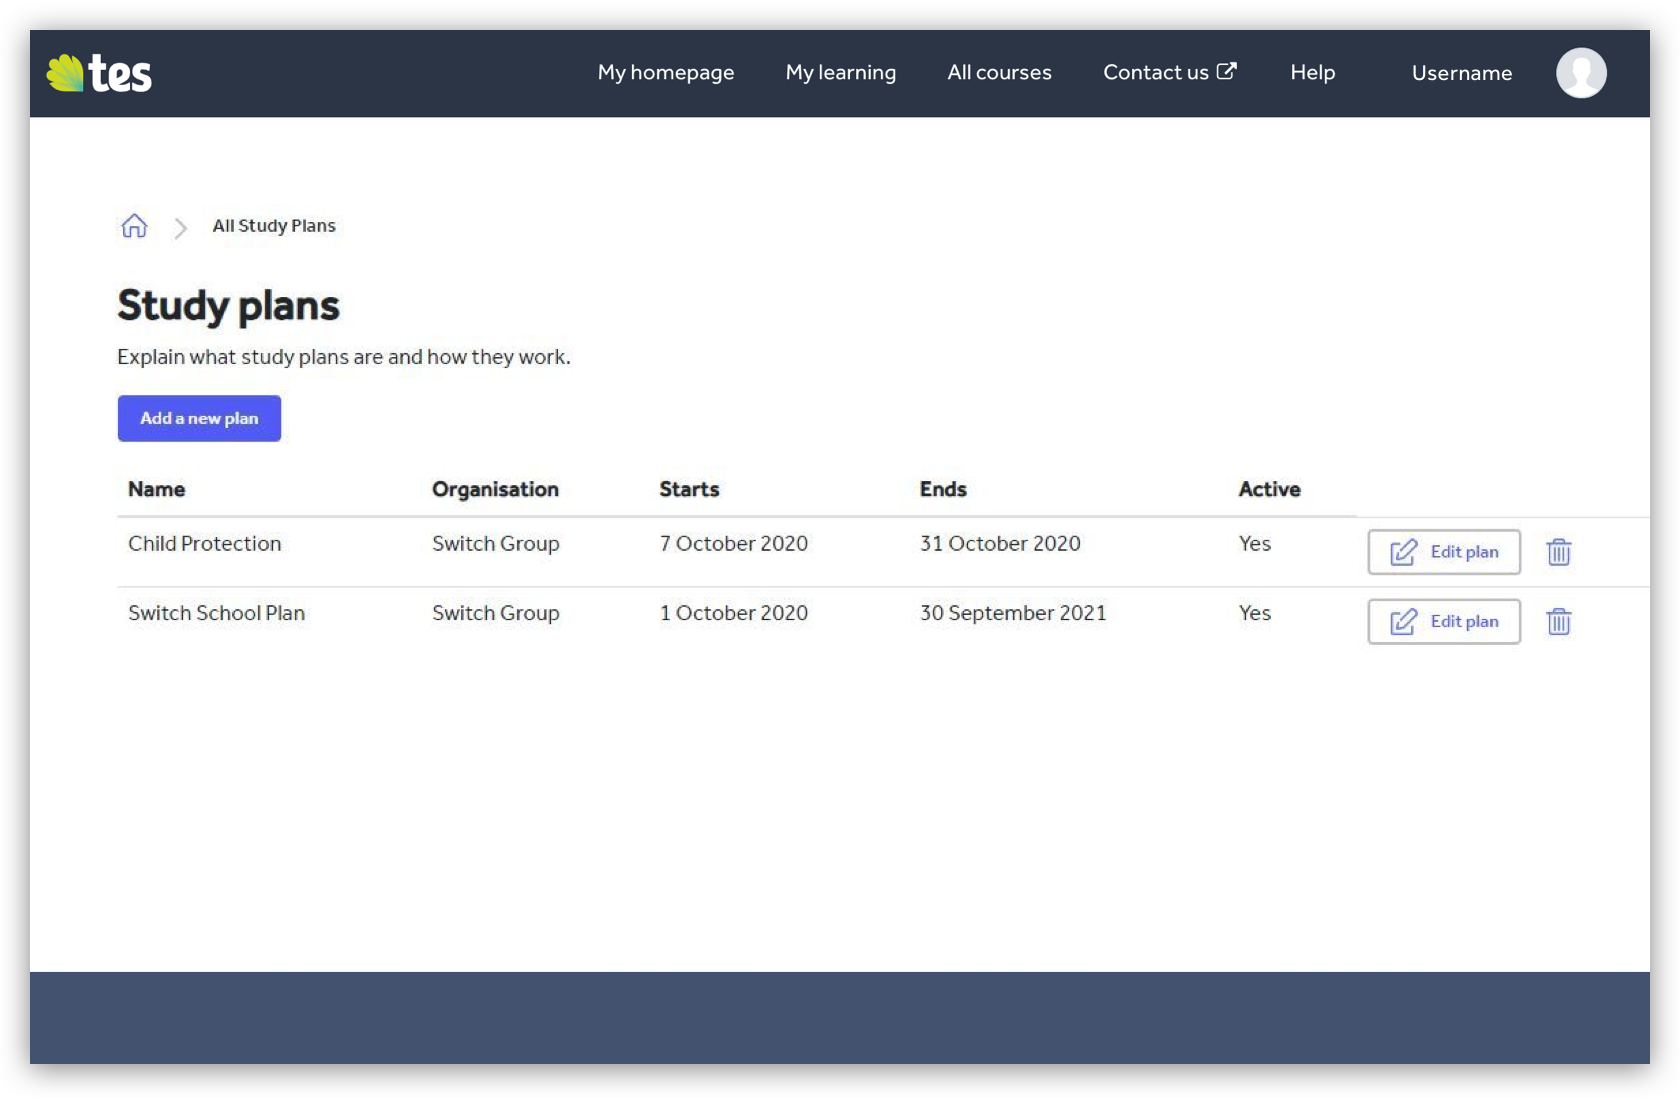Click the Name column header
The height and width of the screenshot is (1104, 1680).
coord(156,489)
